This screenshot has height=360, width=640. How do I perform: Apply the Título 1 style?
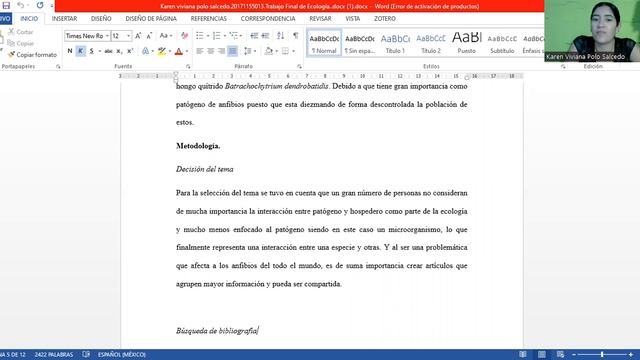pyautogui.click(x=395, y=43)
